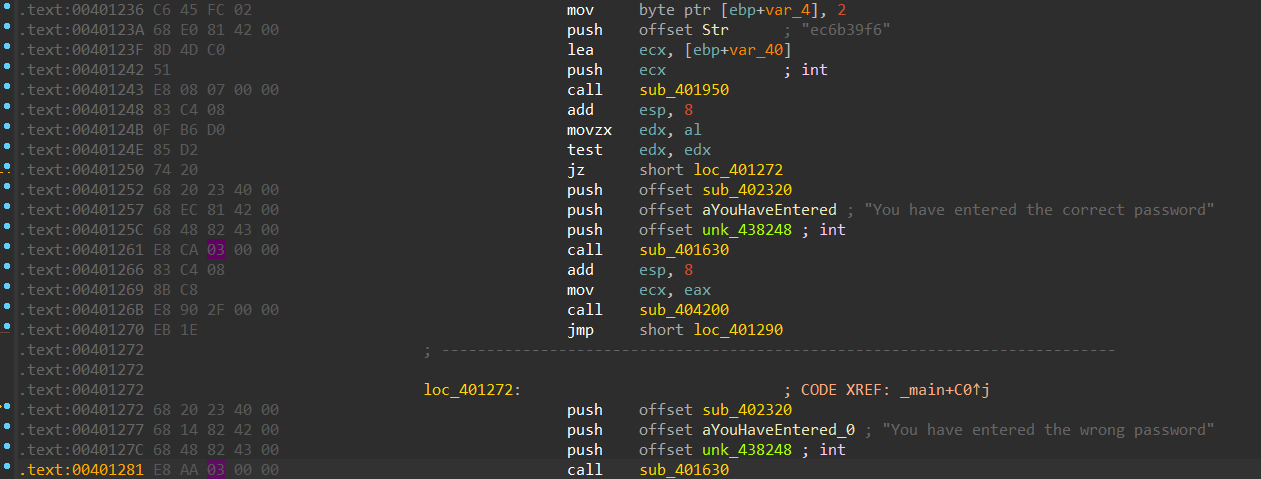This screenshot has width=1261, height=479.
Task: Click the address .text:00401242
Action: (x=83, y=70)
